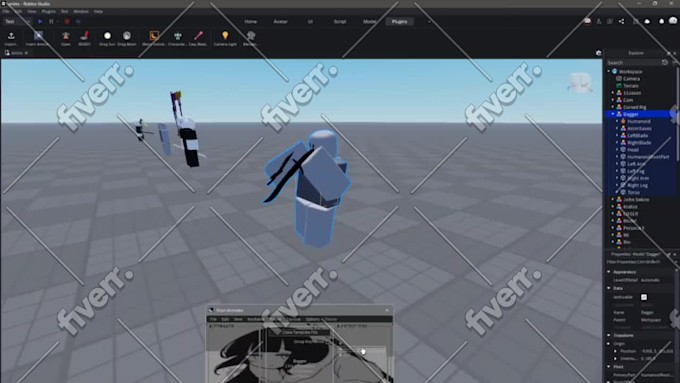The image size is (680, 383).
Task: Start playtest with the play button
Action: pyautogui.click(x=40, y=21)
